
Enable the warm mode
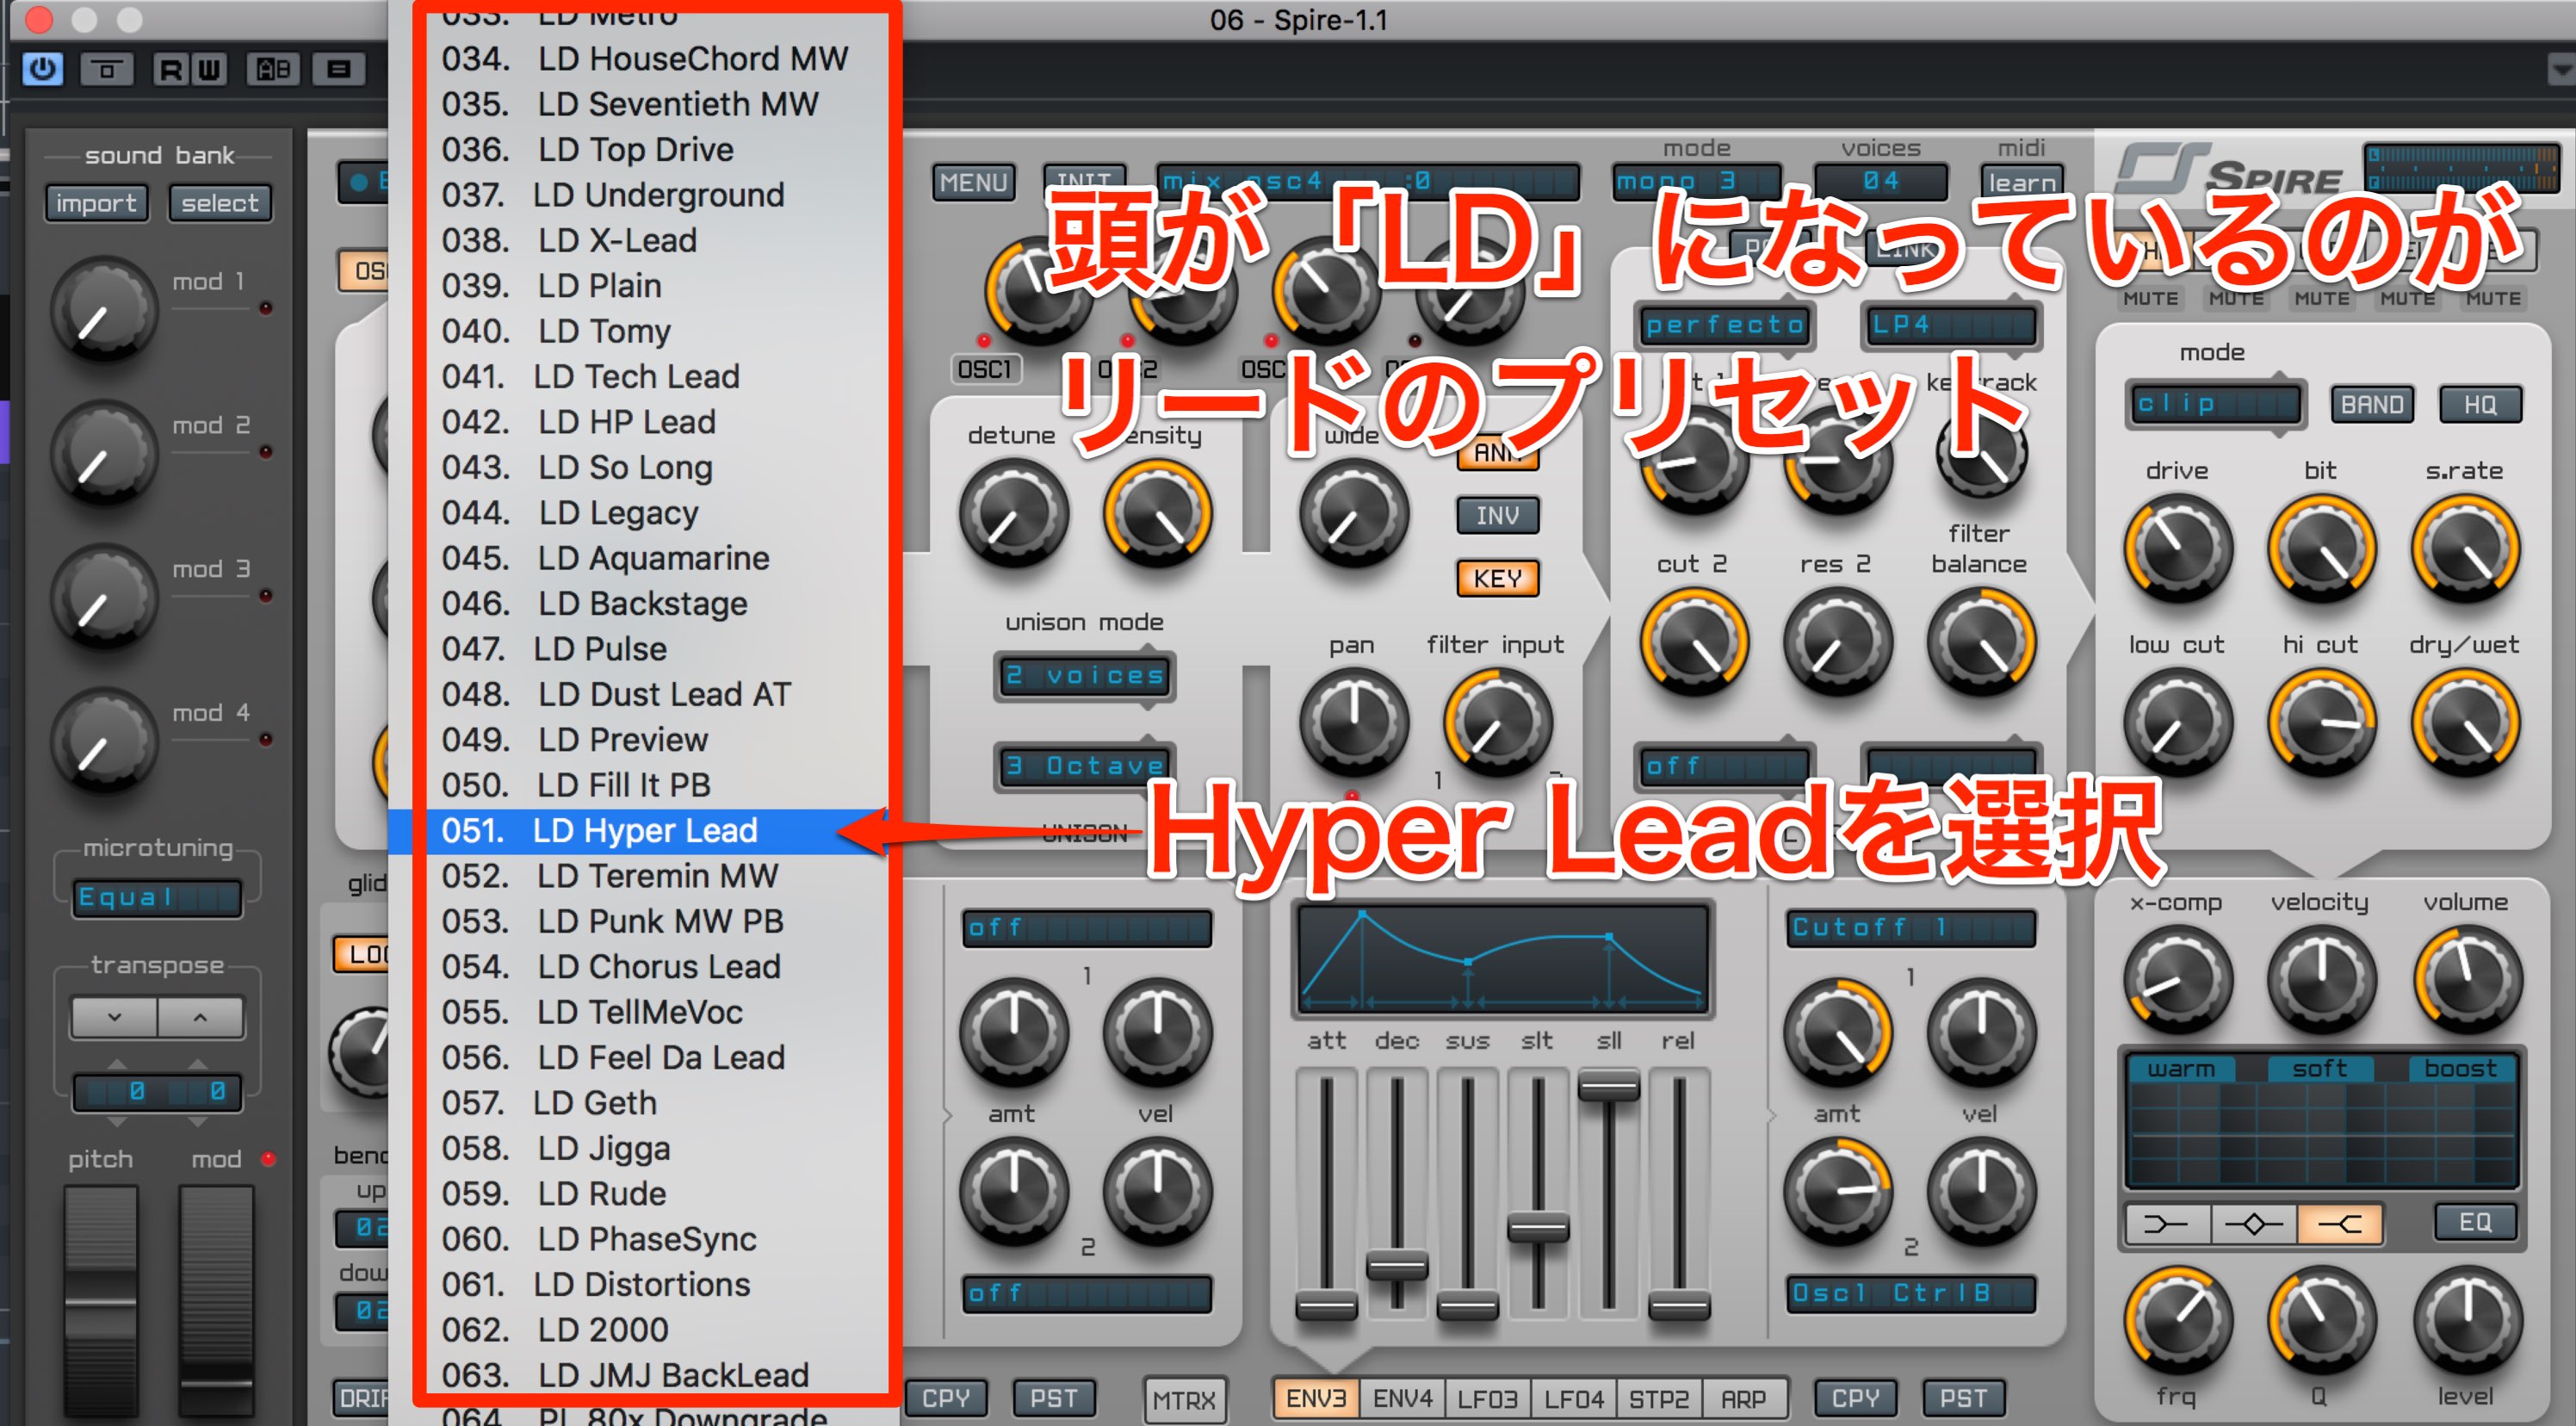pos(2181,1068)
